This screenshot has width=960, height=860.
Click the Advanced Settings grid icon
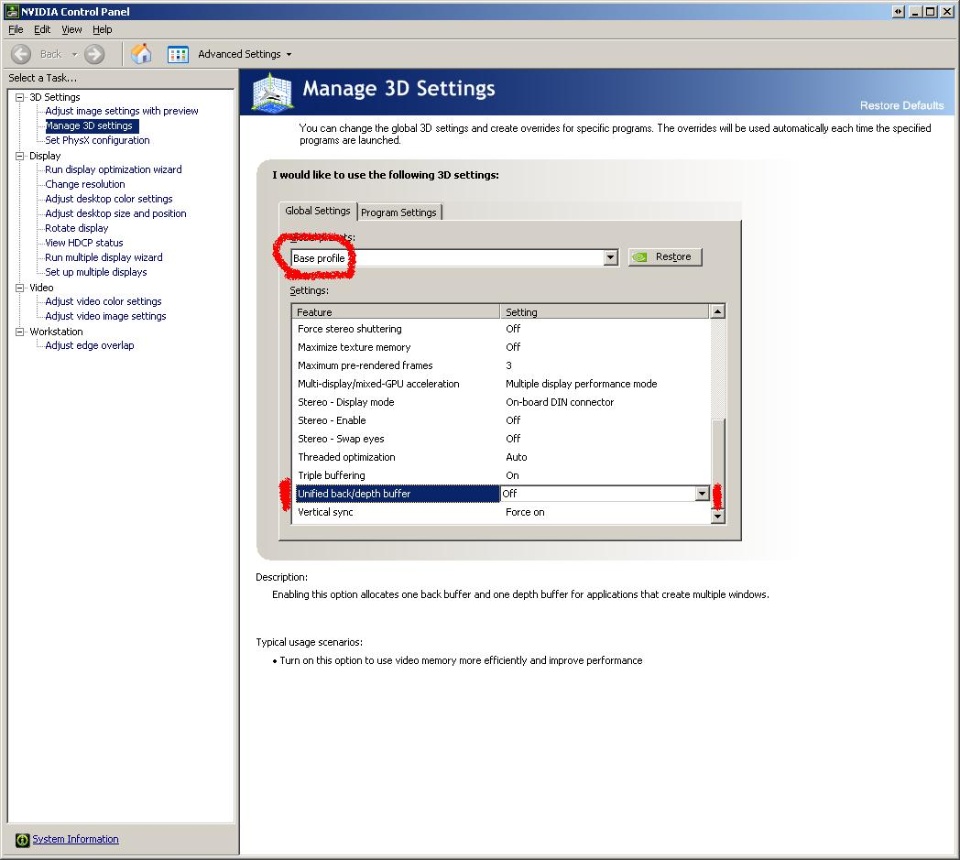click(178, 54)
